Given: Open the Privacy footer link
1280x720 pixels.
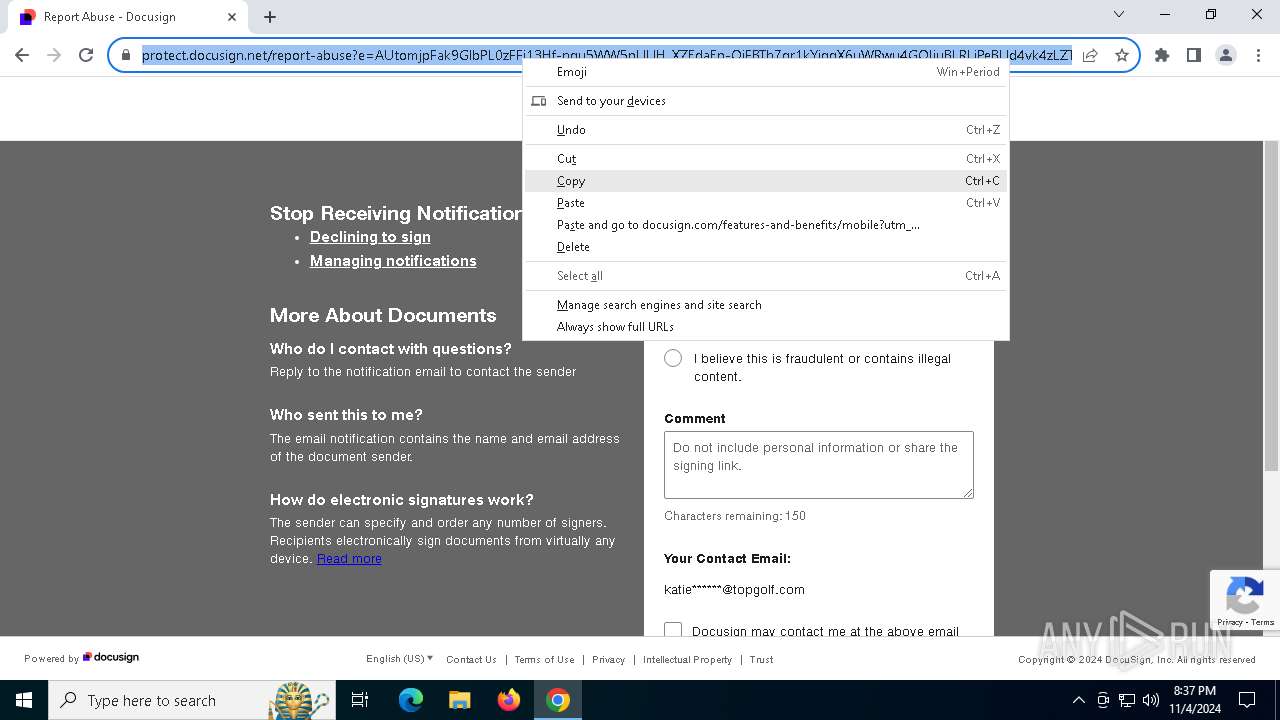Looking at the screenshot, I should [x=608, y=660].
